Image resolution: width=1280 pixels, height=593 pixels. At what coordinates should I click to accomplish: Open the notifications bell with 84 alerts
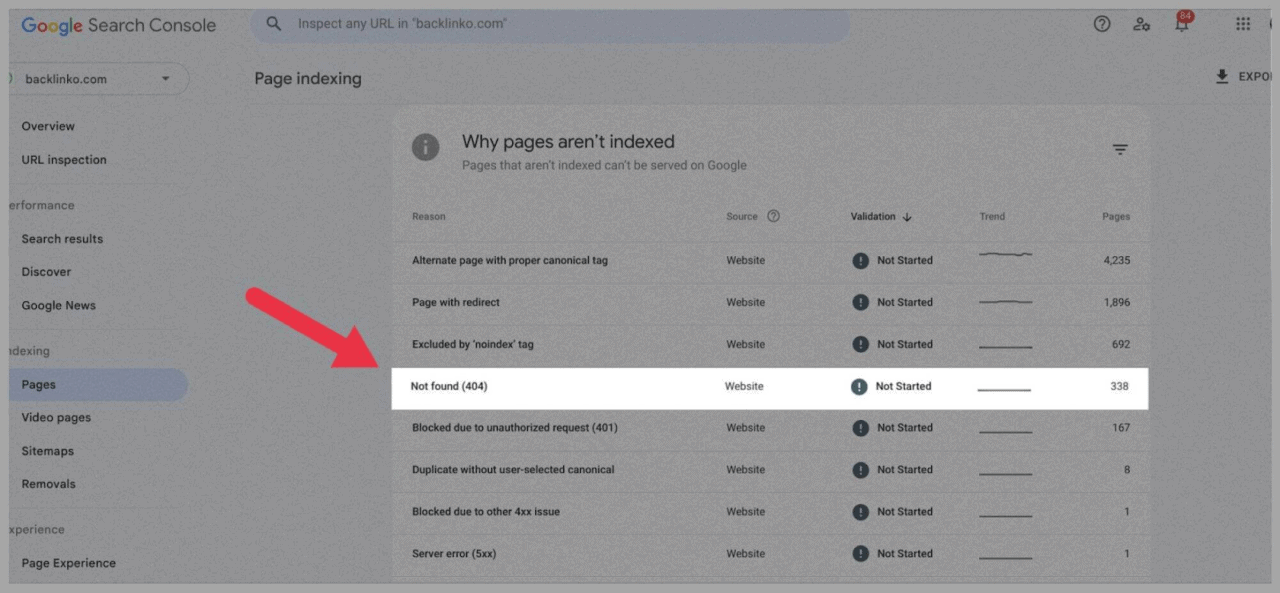pos(1181,24)
